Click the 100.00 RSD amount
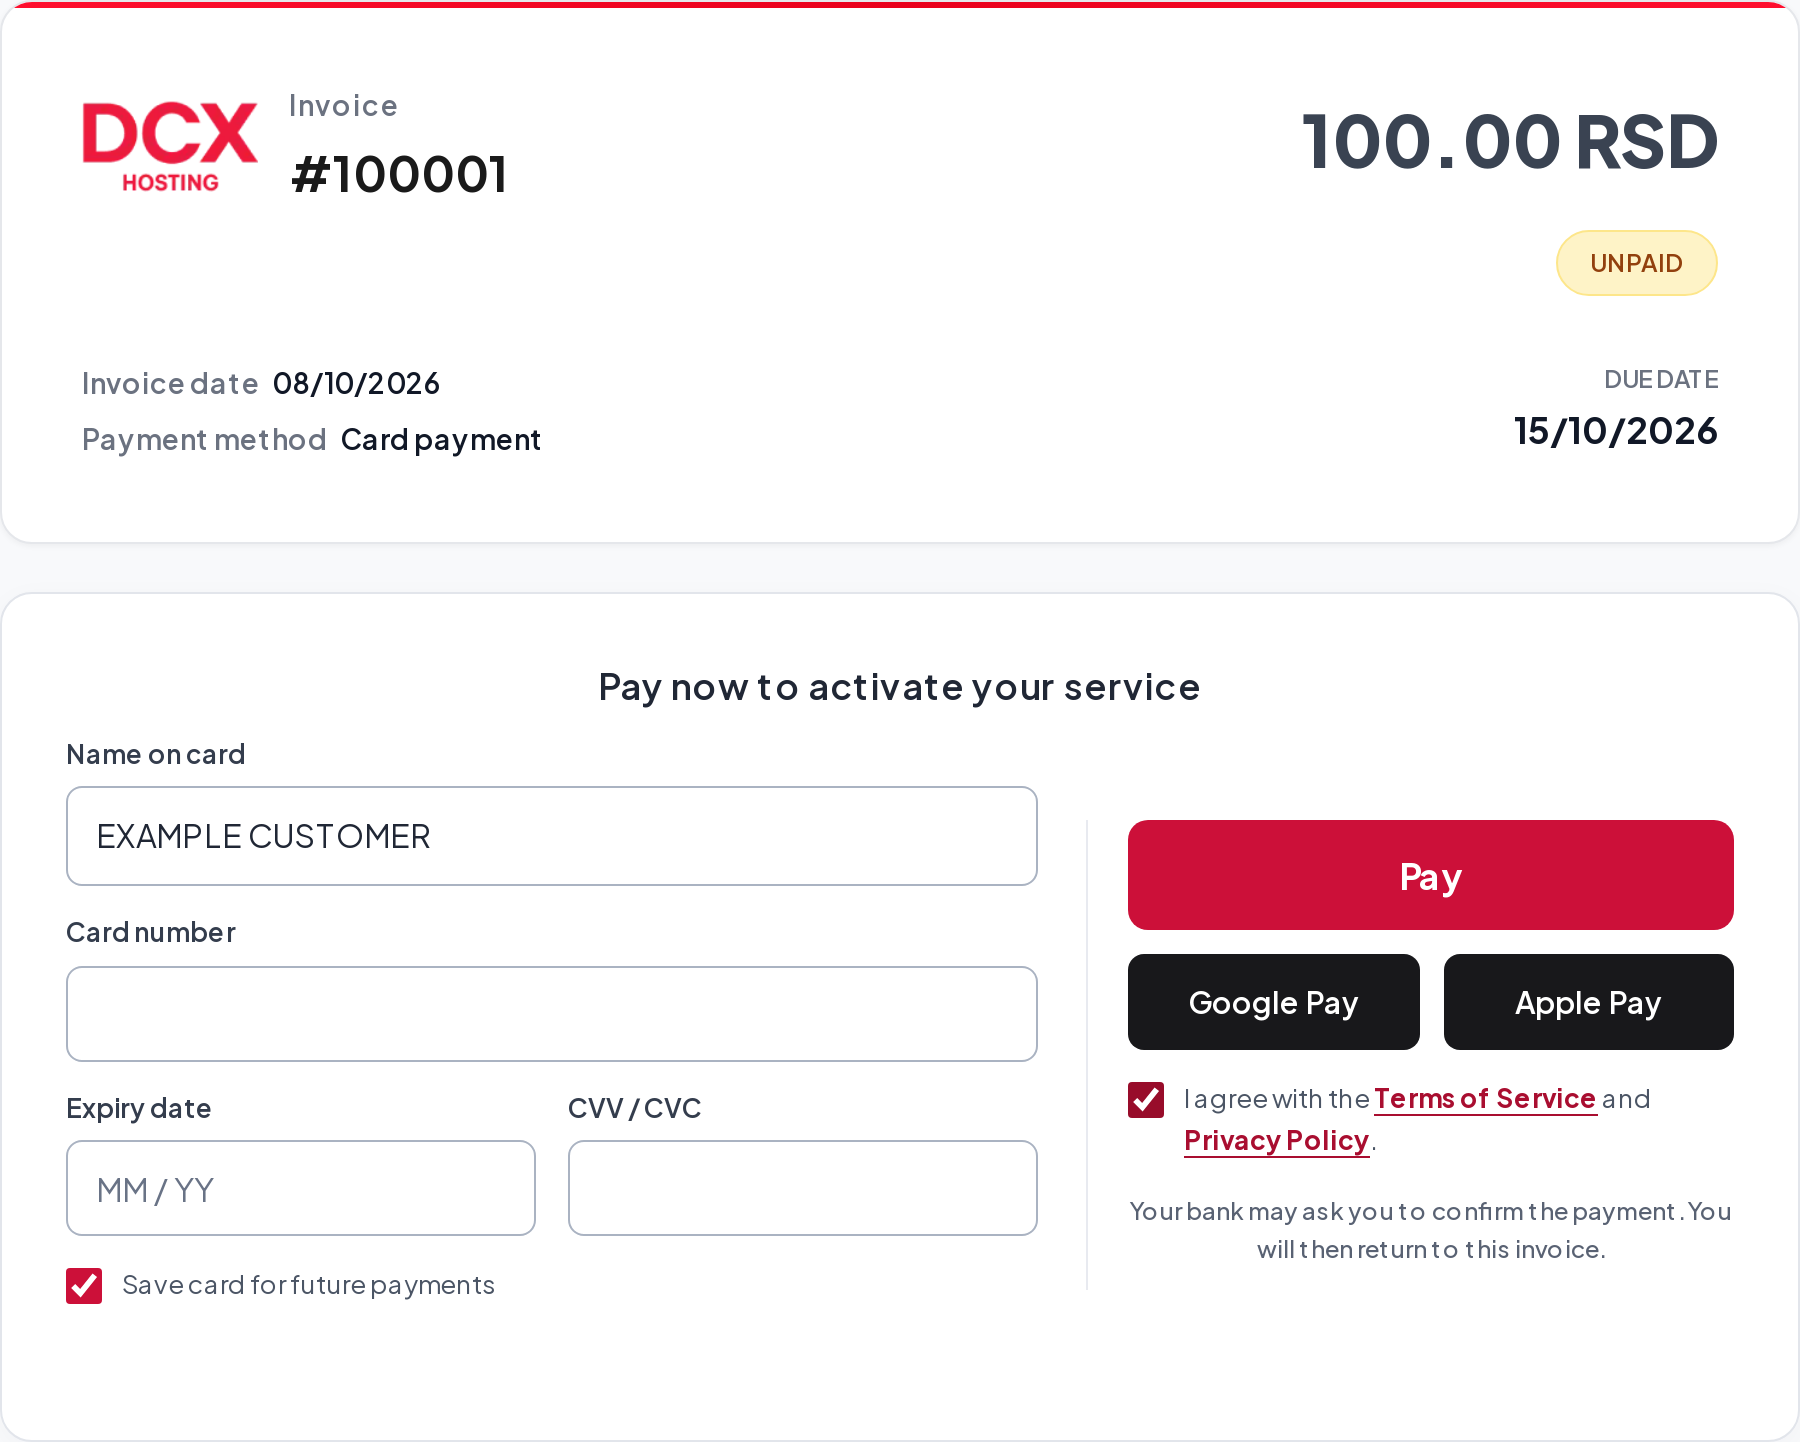The height and width of the screenshot is (1442, 1800). click(1509, 142)
